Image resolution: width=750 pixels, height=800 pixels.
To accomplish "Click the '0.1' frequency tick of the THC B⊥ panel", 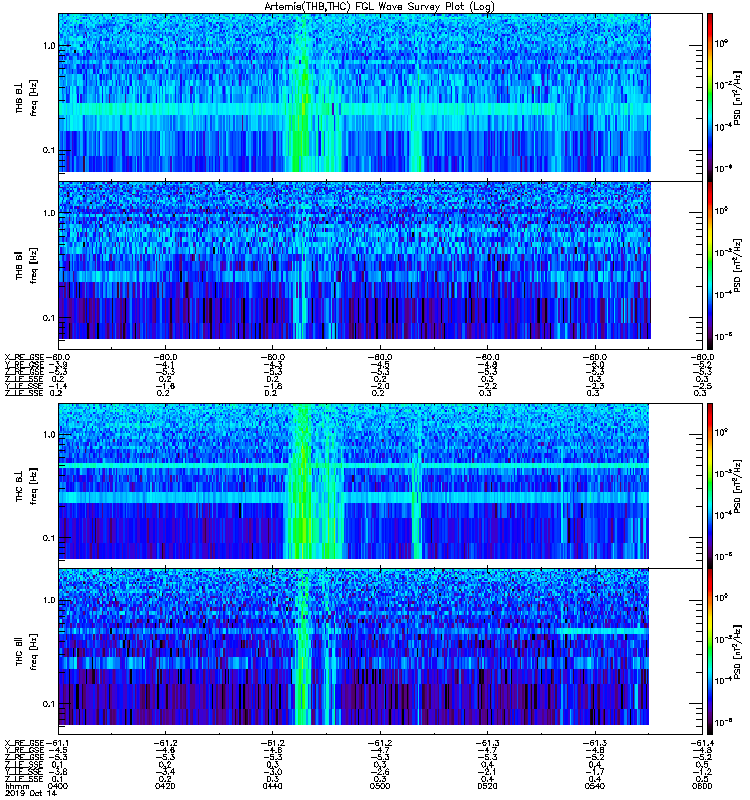I will pyautogui.click(x=49, y=538).
